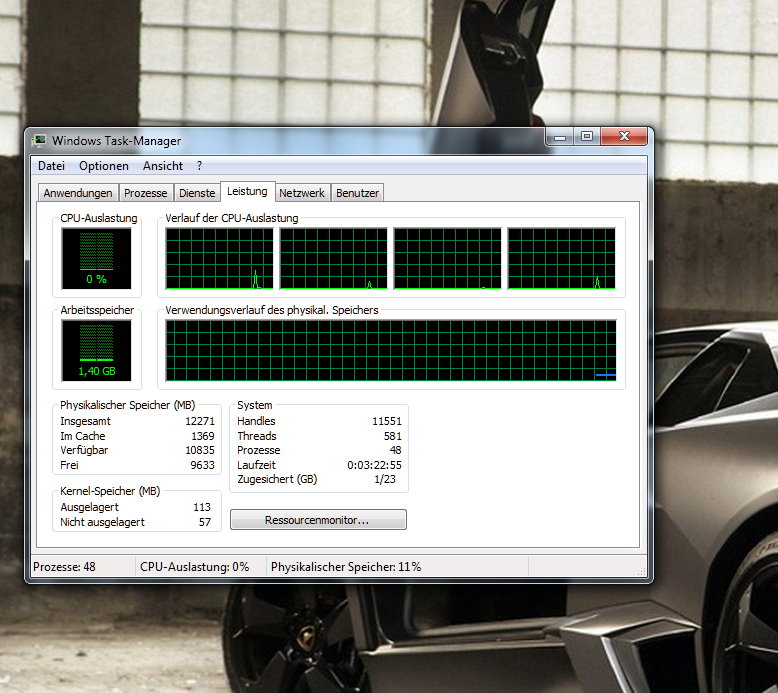
Task: Click the Im Cache value 1369
Action: click(203, 436)
